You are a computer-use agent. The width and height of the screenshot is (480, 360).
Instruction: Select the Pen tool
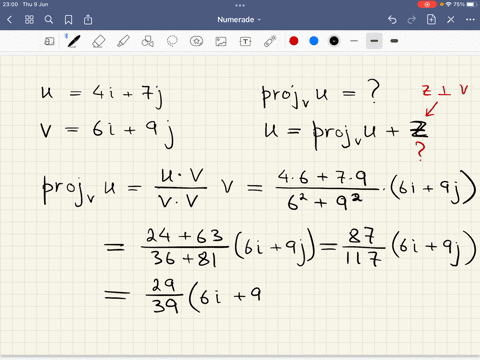pos(74,41)
